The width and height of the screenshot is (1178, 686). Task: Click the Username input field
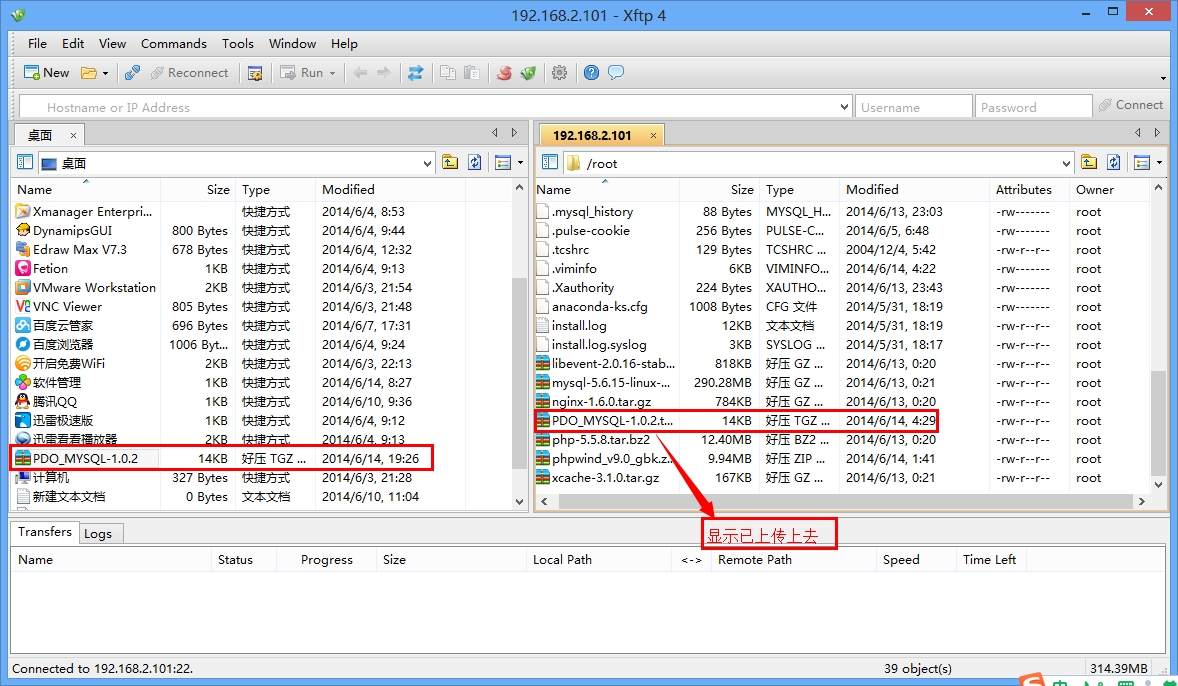(x=914, y=107)
